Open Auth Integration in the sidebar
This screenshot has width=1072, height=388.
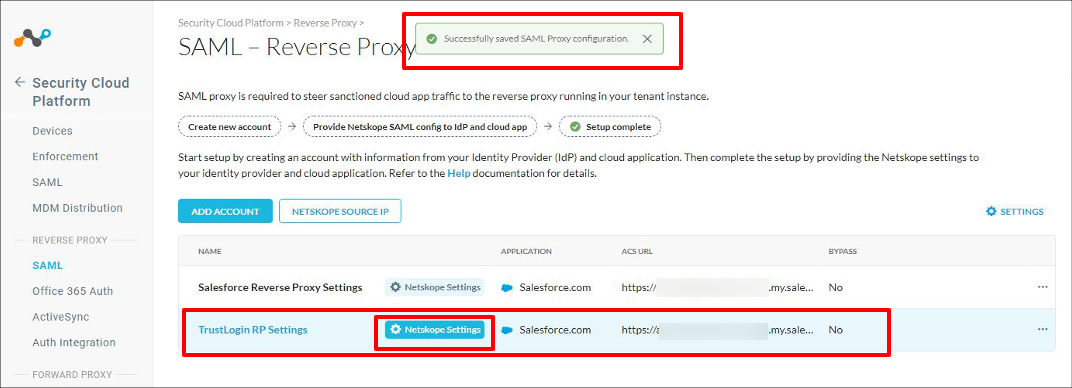click(74, 342)
